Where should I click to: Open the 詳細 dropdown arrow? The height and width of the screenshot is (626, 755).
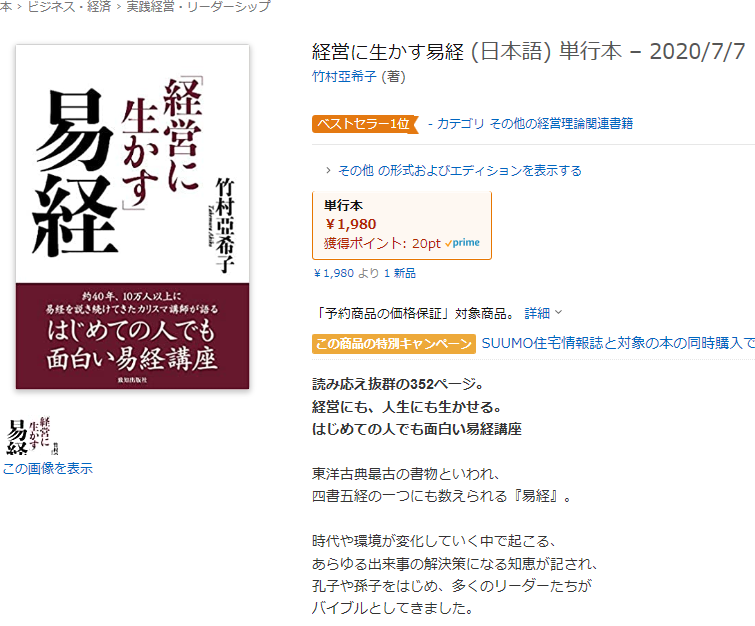(x=559, y=312)
